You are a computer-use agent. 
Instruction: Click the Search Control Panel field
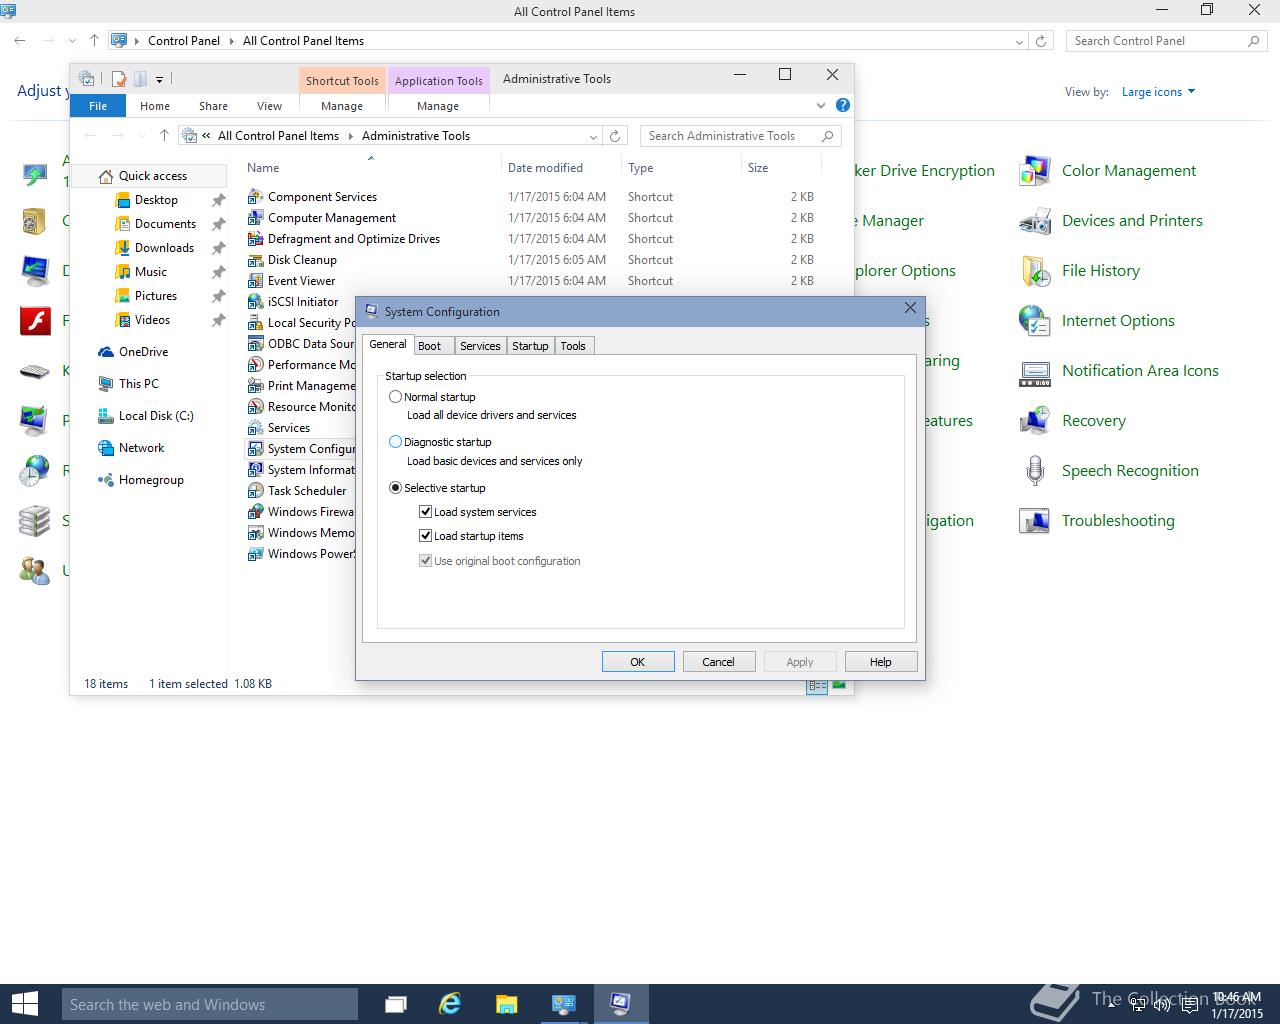1165,41
